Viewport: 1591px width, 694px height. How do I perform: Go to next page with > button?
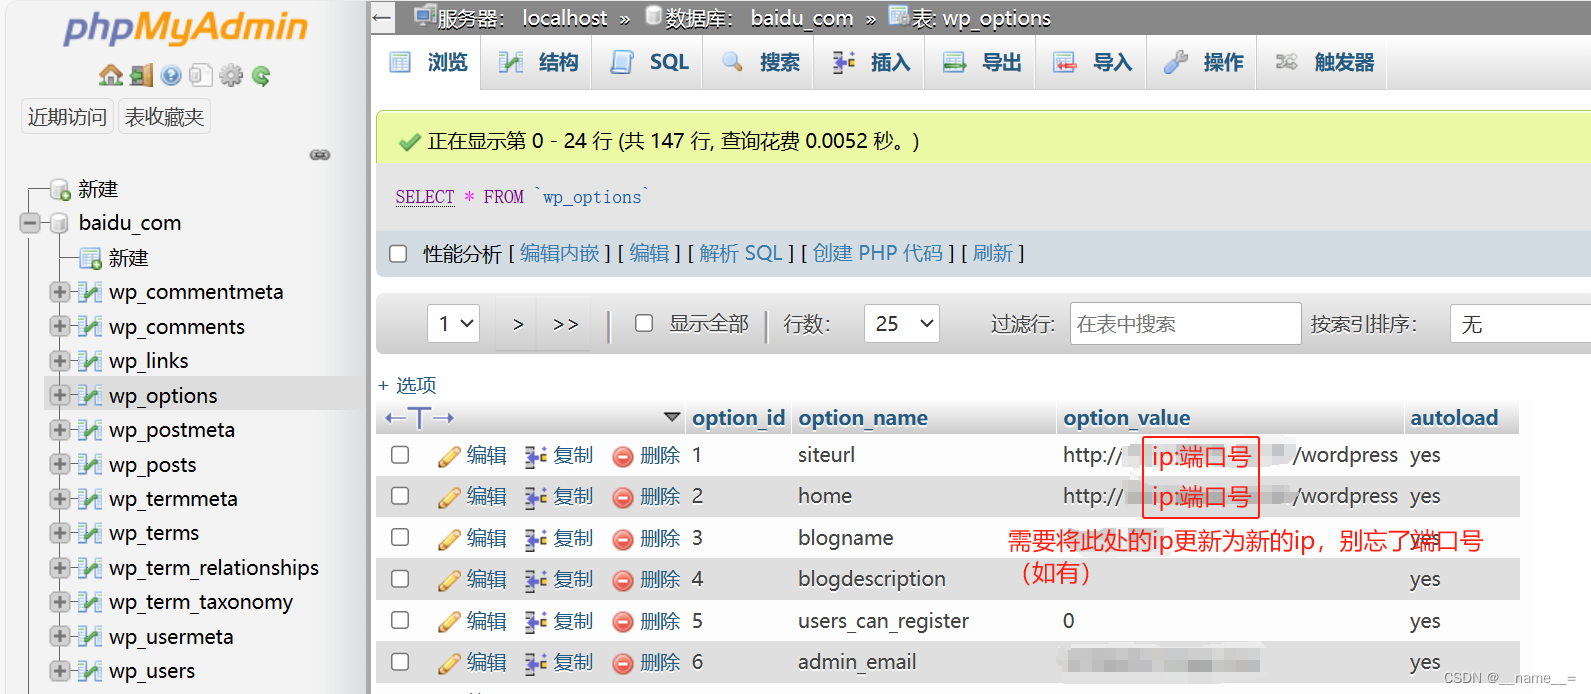click(x=517, y=323)
